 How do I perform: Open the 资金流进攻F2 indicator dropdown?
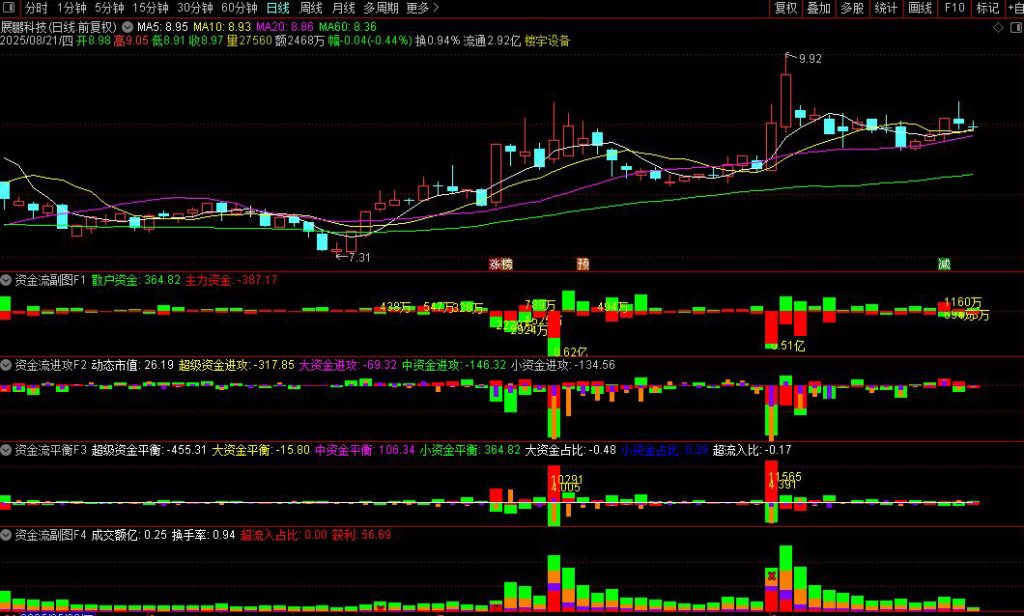[x=7, y=365]
